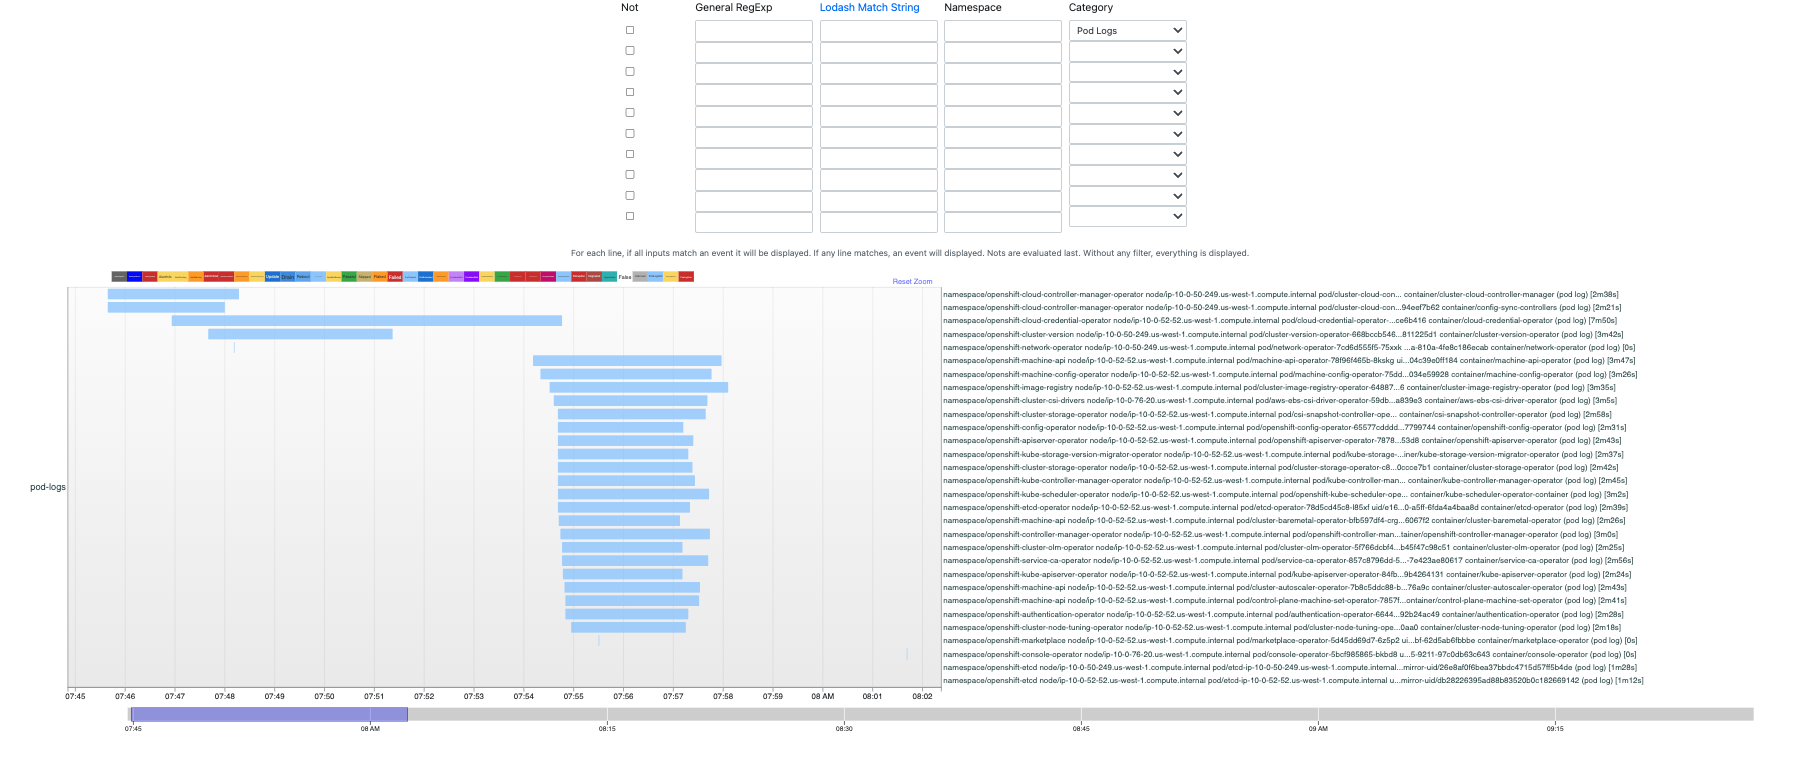This screenshot has width=1802, height=772.
Task: Select the Skipped legend swatch
Action: (x=365, y=276)
